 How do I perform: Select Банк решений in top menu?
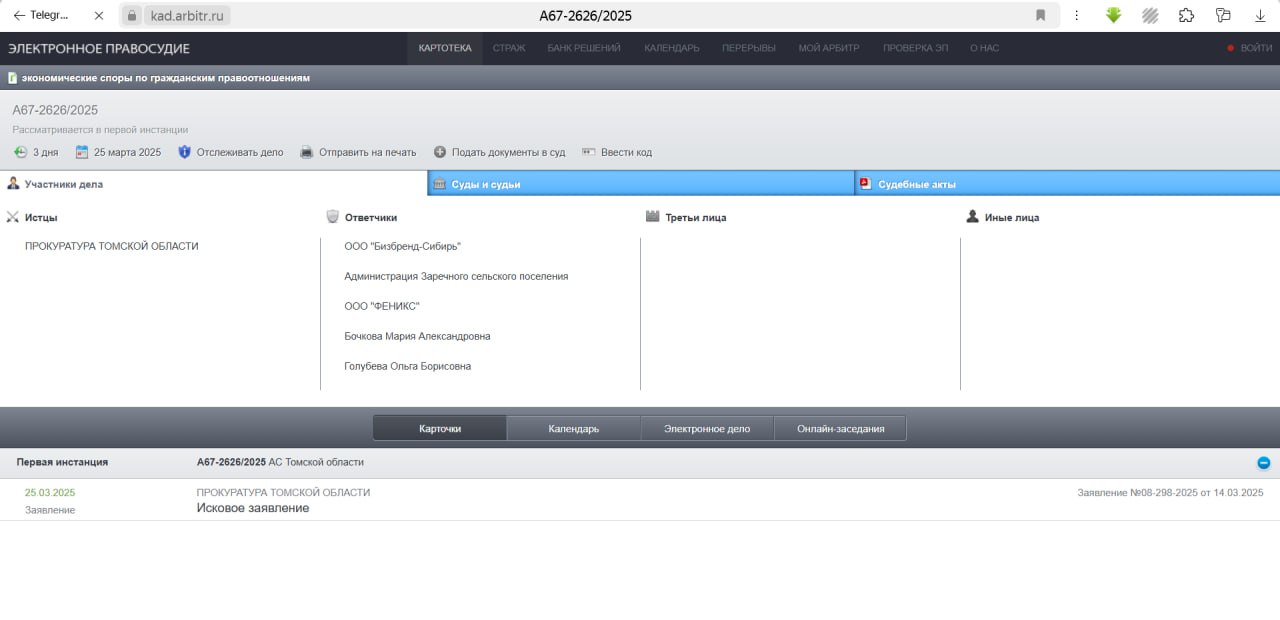point(584,48)
